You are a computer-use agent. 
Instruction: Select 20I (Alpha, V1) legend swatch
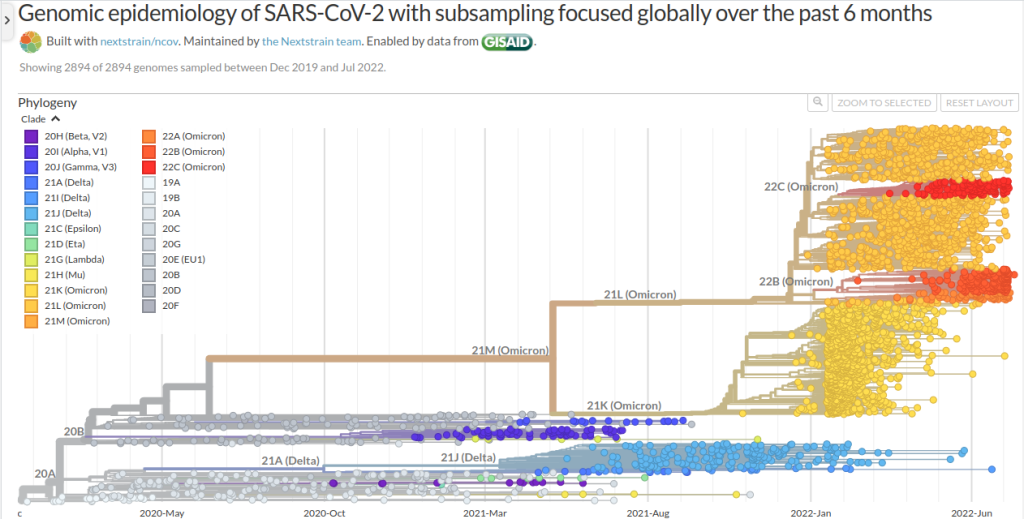[31, 151]
